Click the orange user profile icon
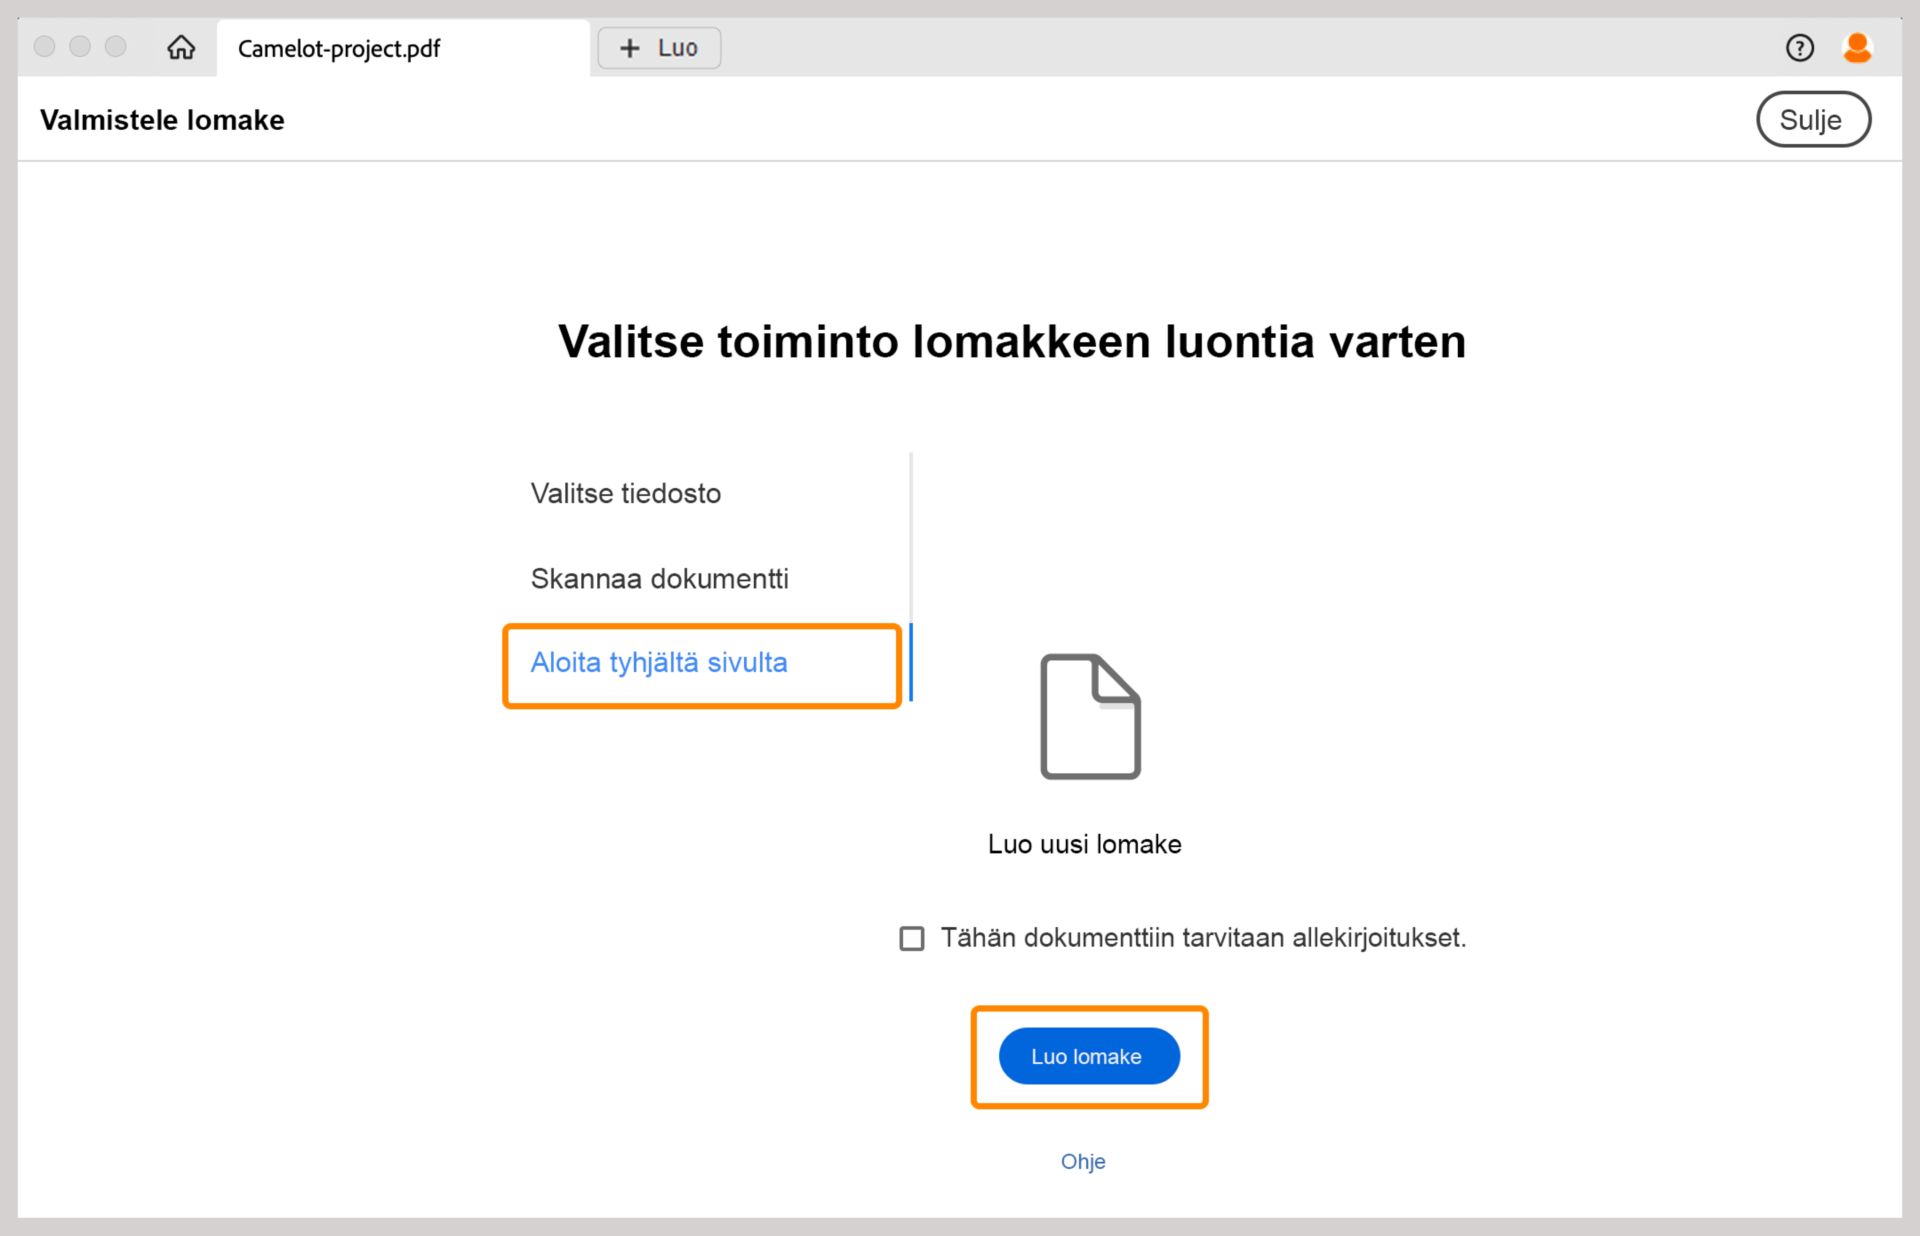 pyautogui.click(x=1857, y=45)
